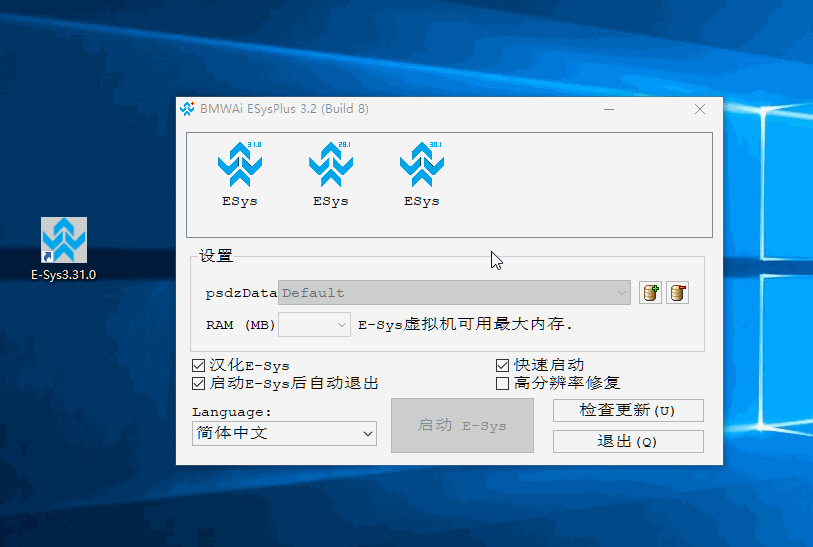Select the ESys 31.0 version icon
The width and height of the screenshot is (813, 547).
point(240,173)
